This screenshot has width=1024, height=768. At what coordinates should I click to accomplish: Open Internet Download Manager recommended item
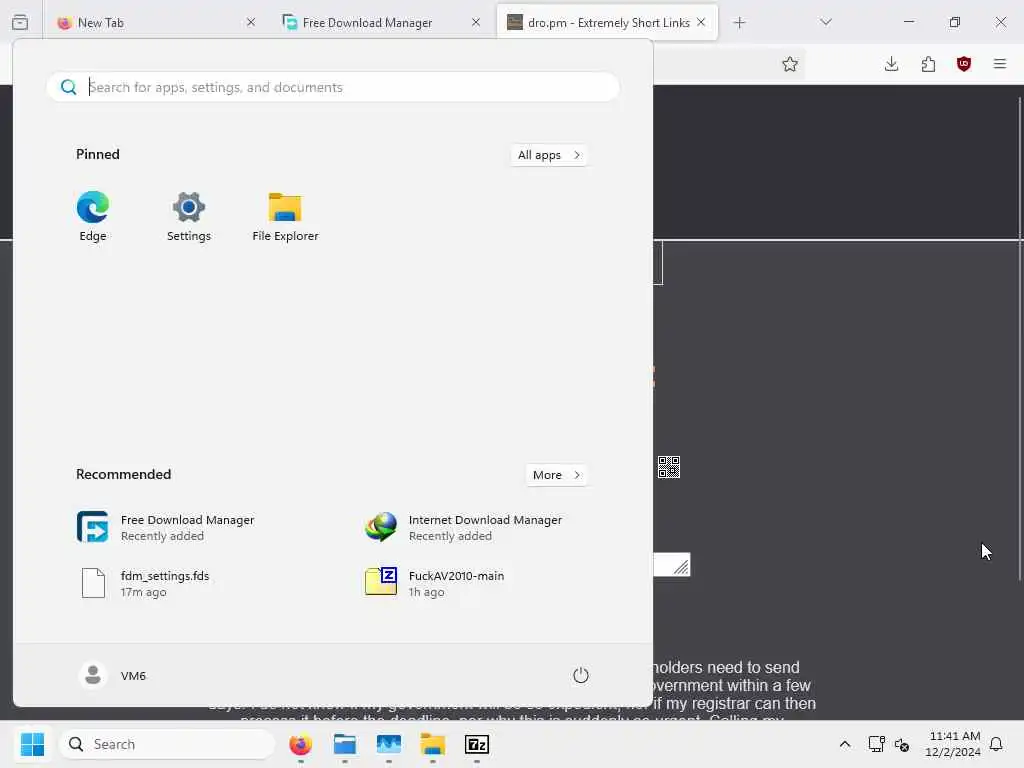point(464,527)
